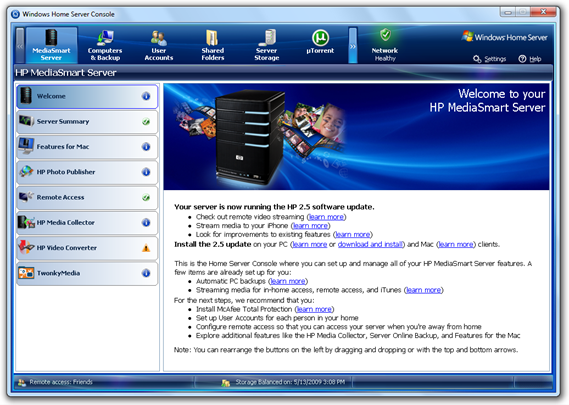Open the Shared Folders tab

click(x=213, y=45)
